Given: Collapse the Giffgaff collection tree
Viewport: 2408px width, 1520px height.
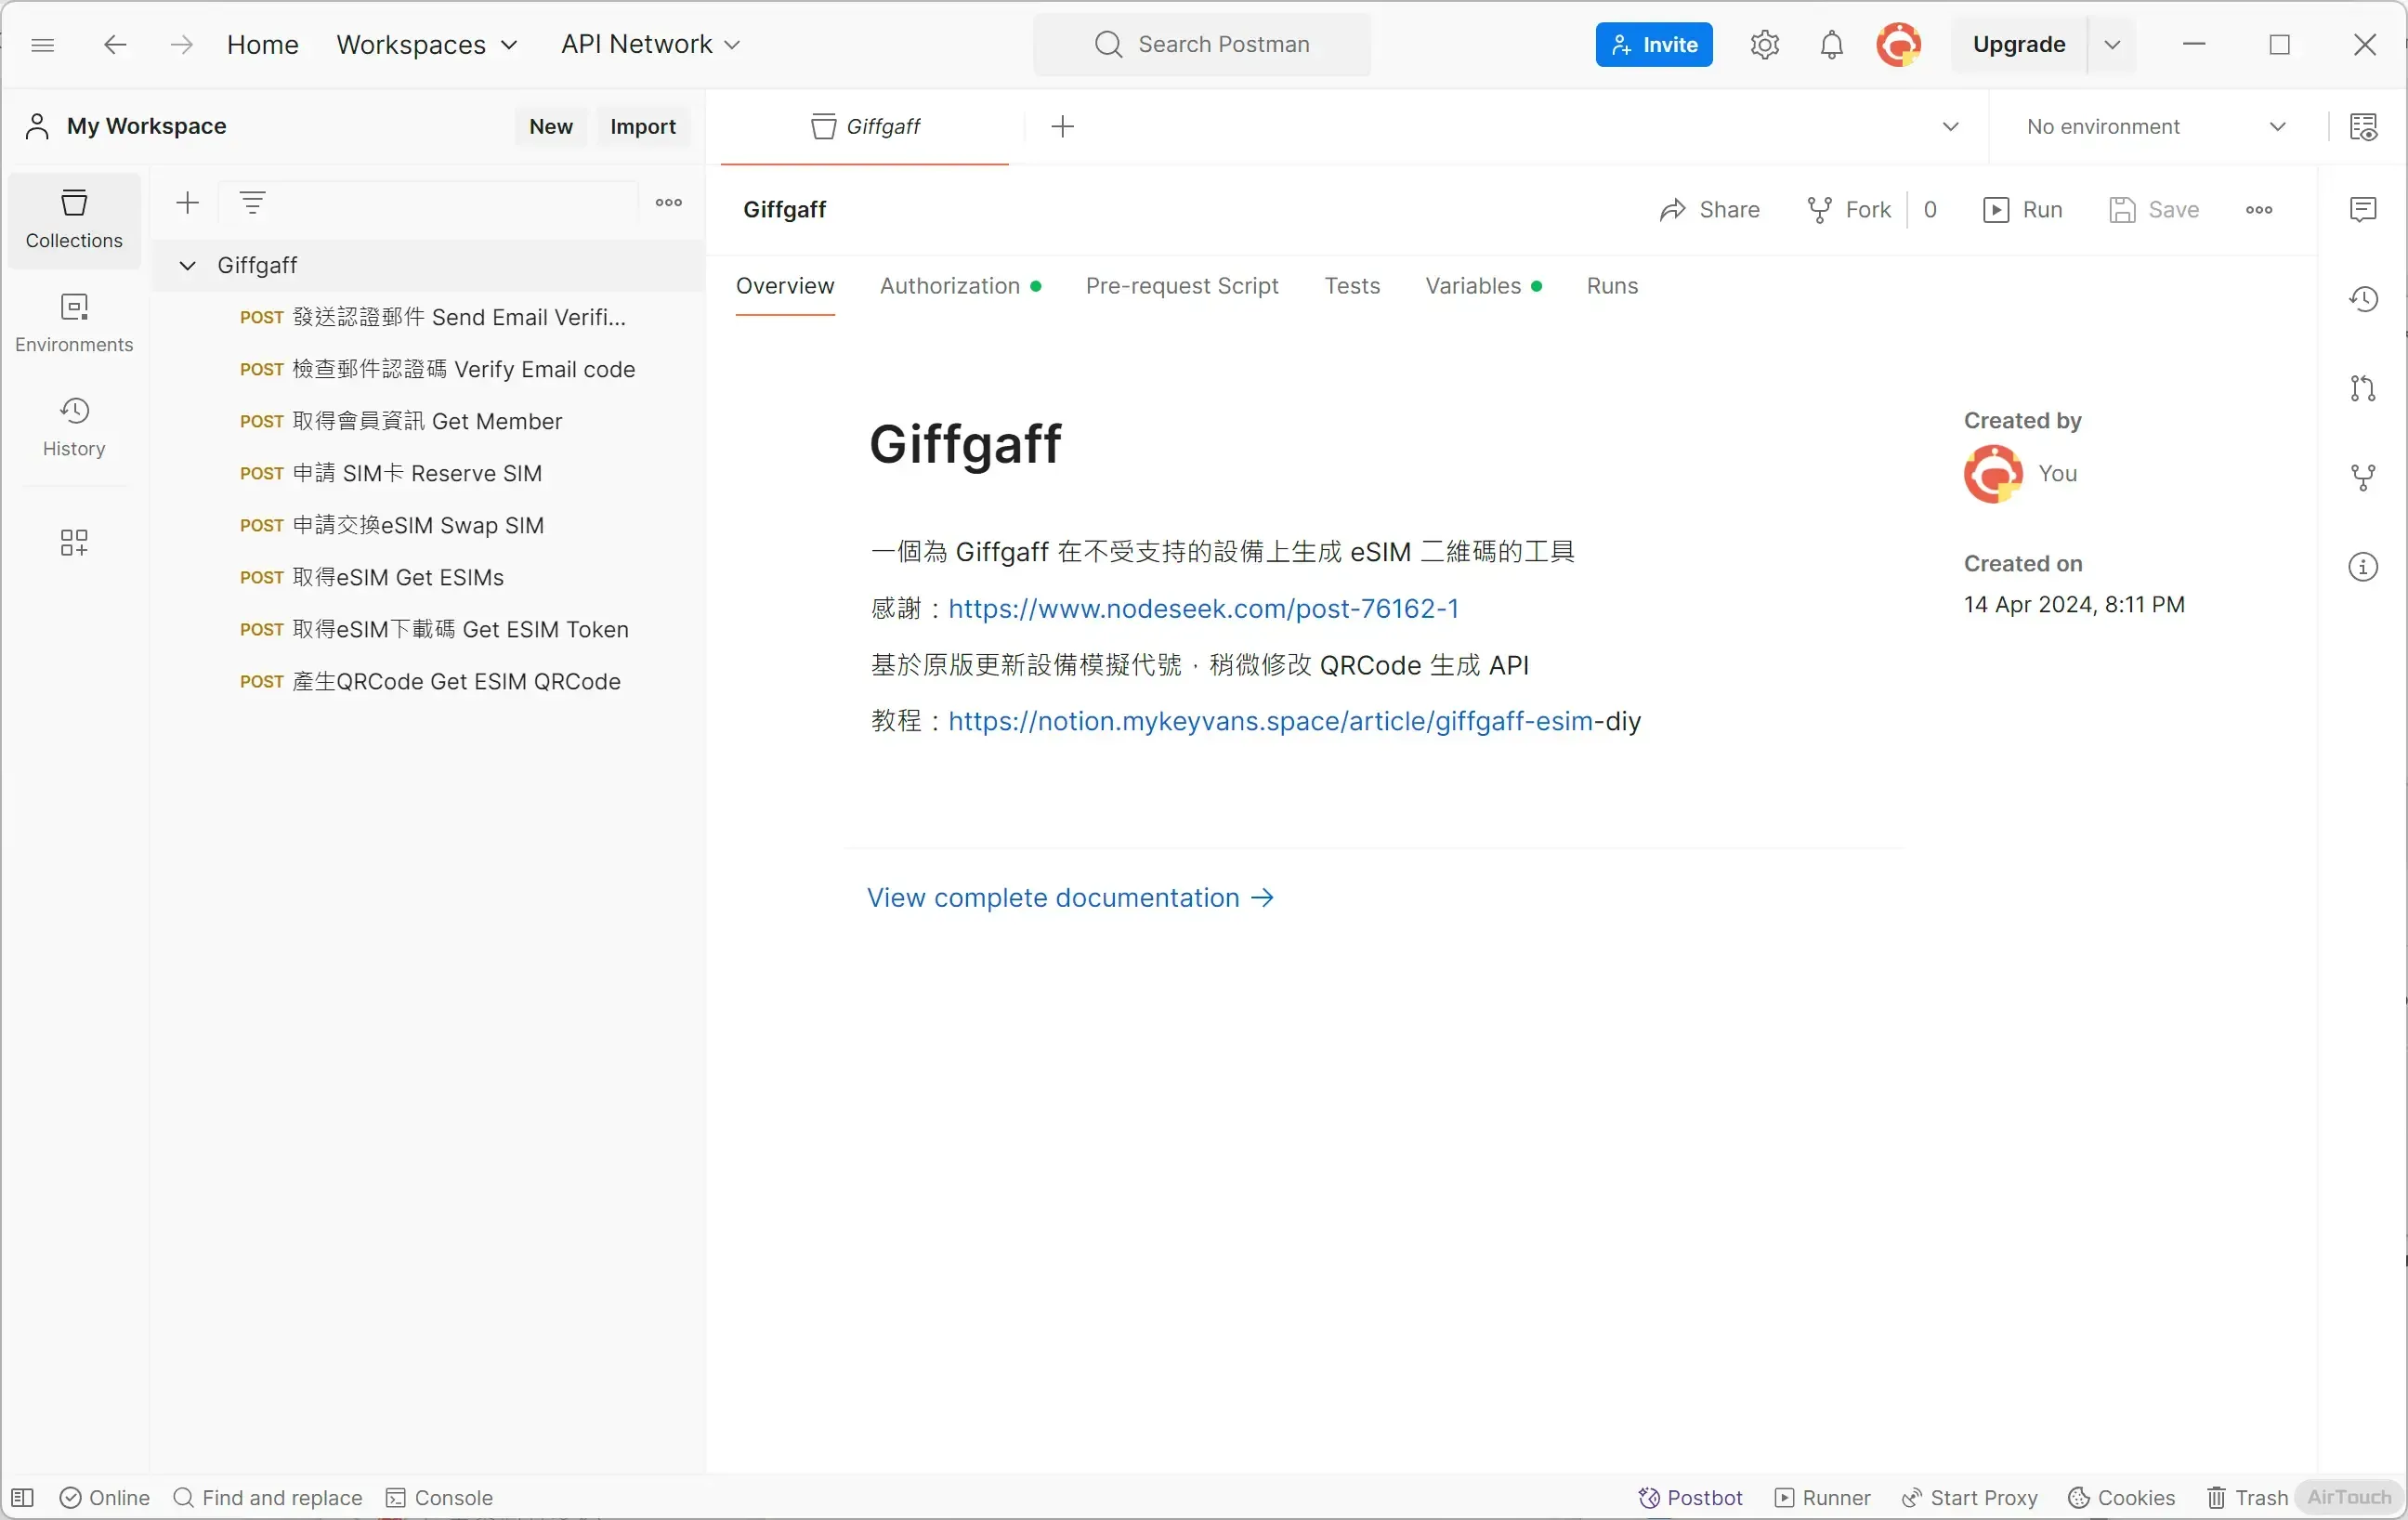Looking at the screenshot, I should (x=187, y=265).
